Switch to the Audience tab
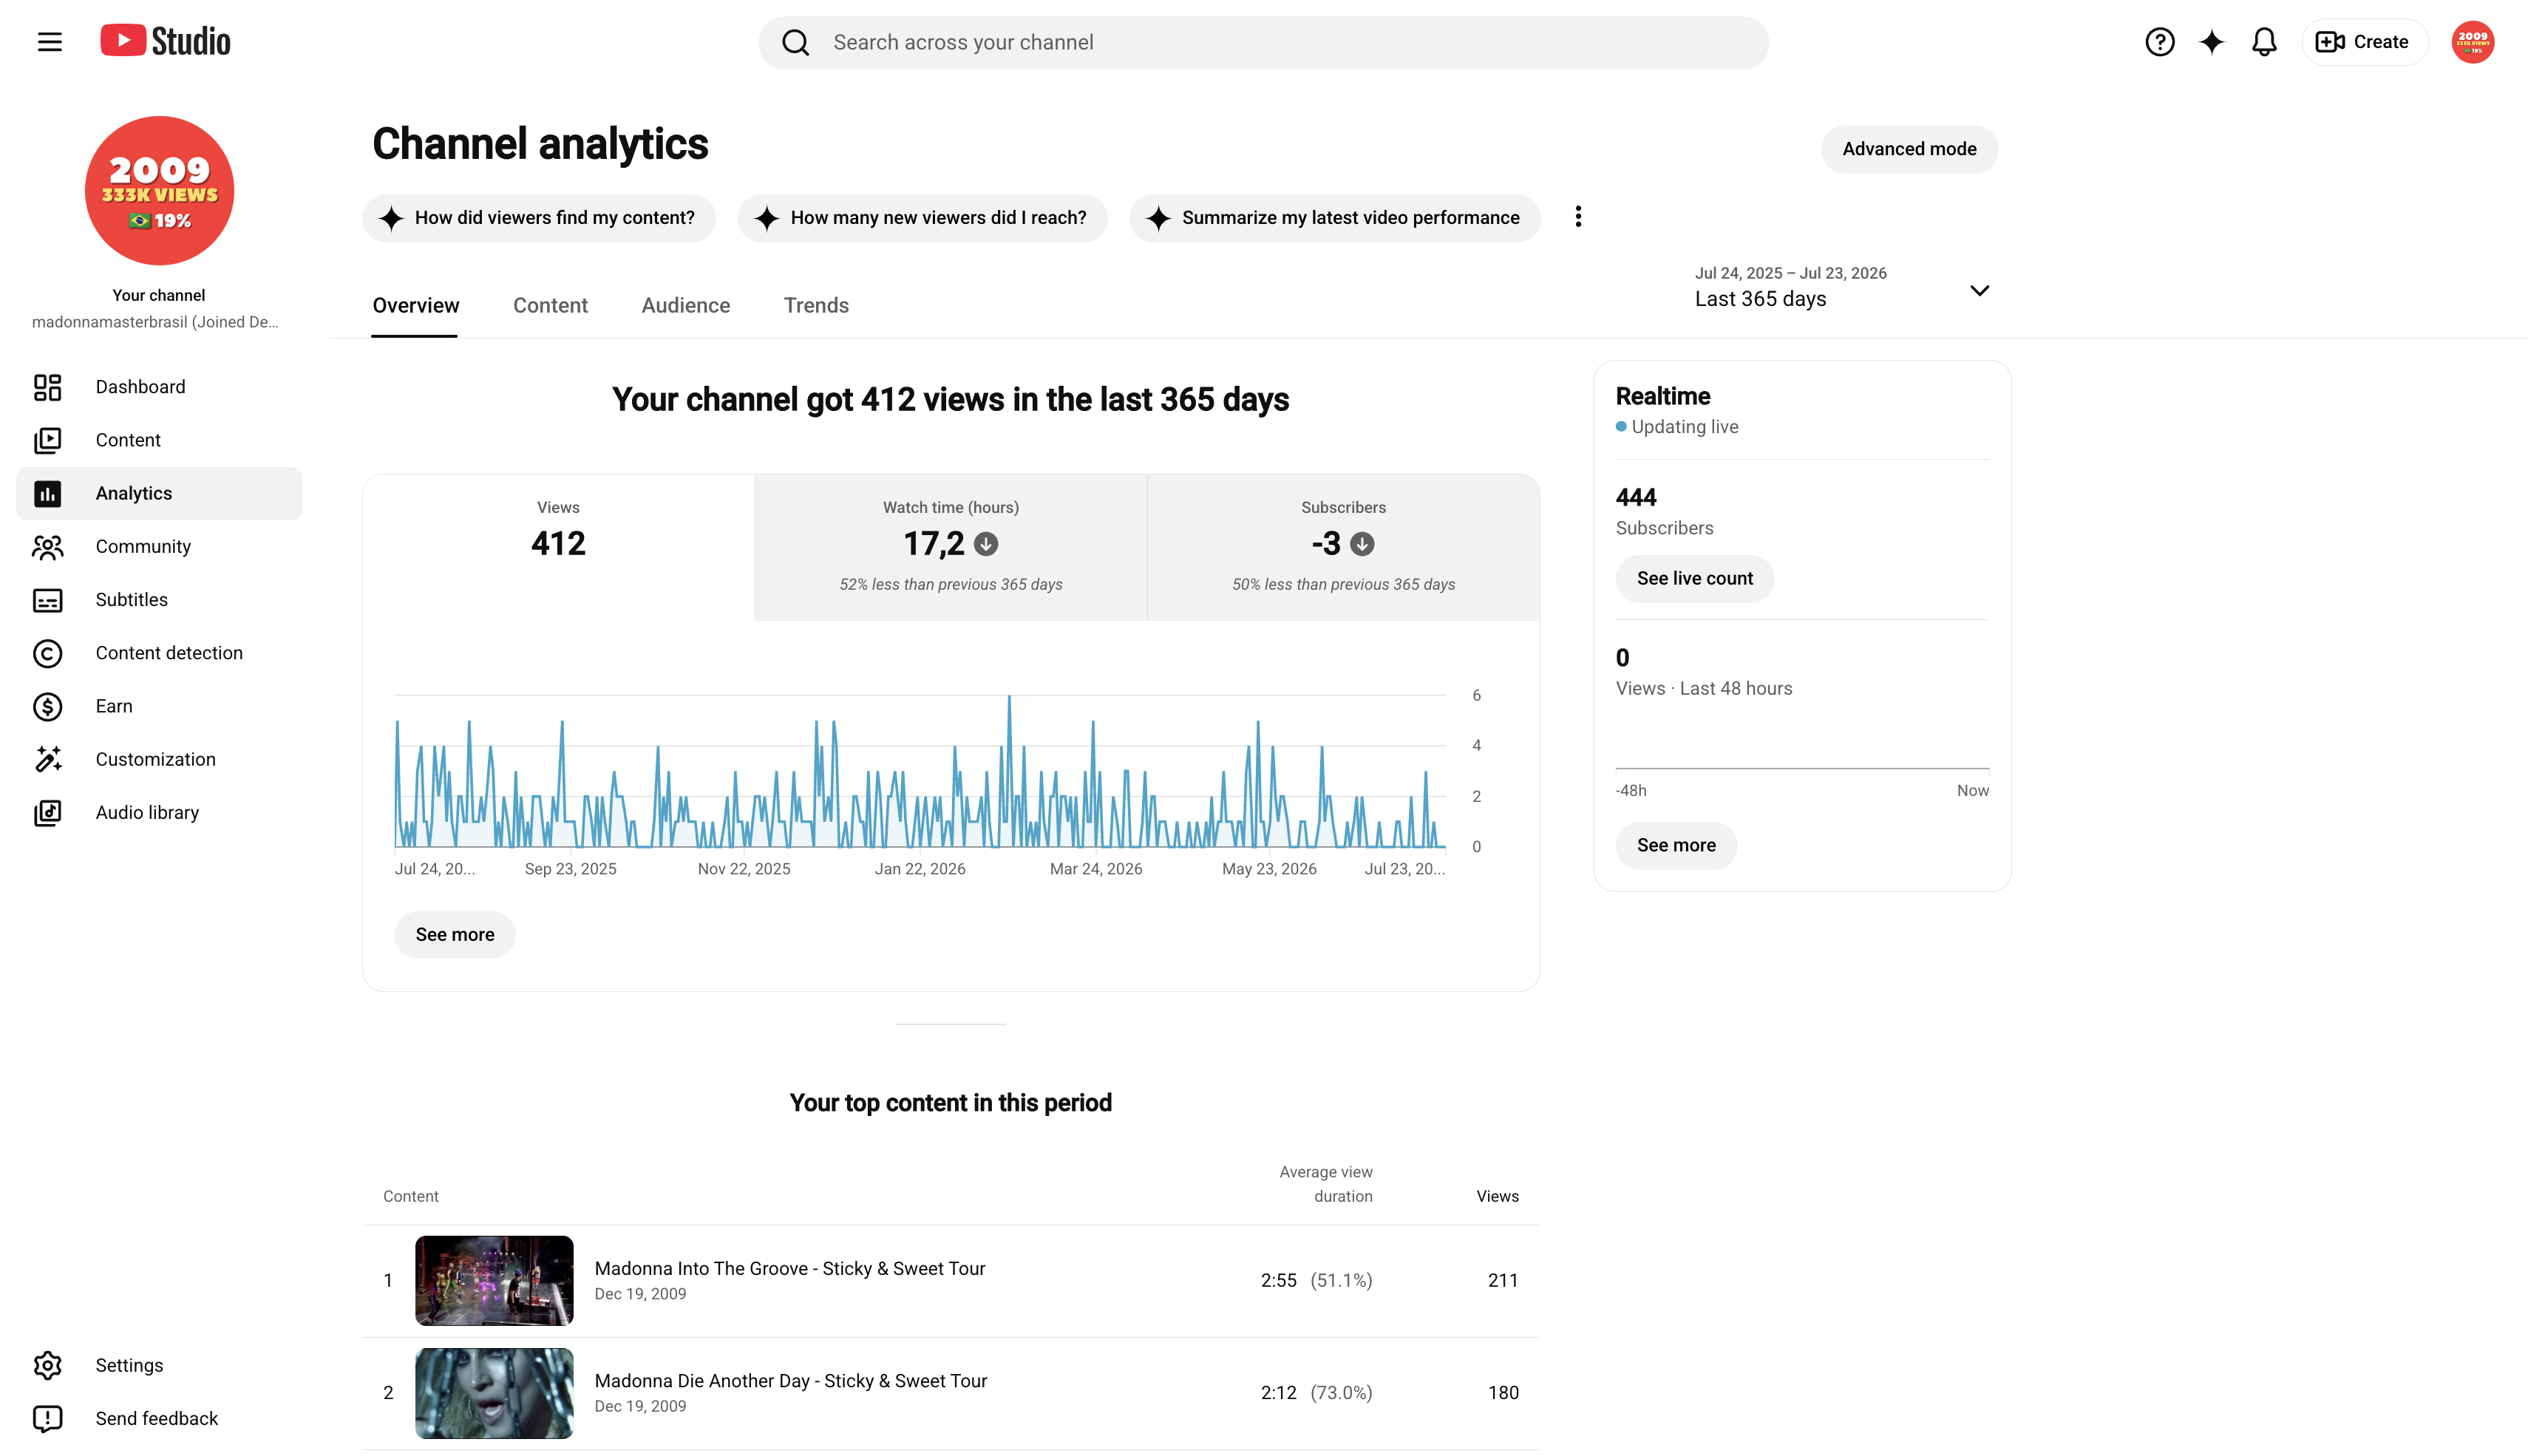The width and height of the screenshot is (2528, 1456). (685, 306)
